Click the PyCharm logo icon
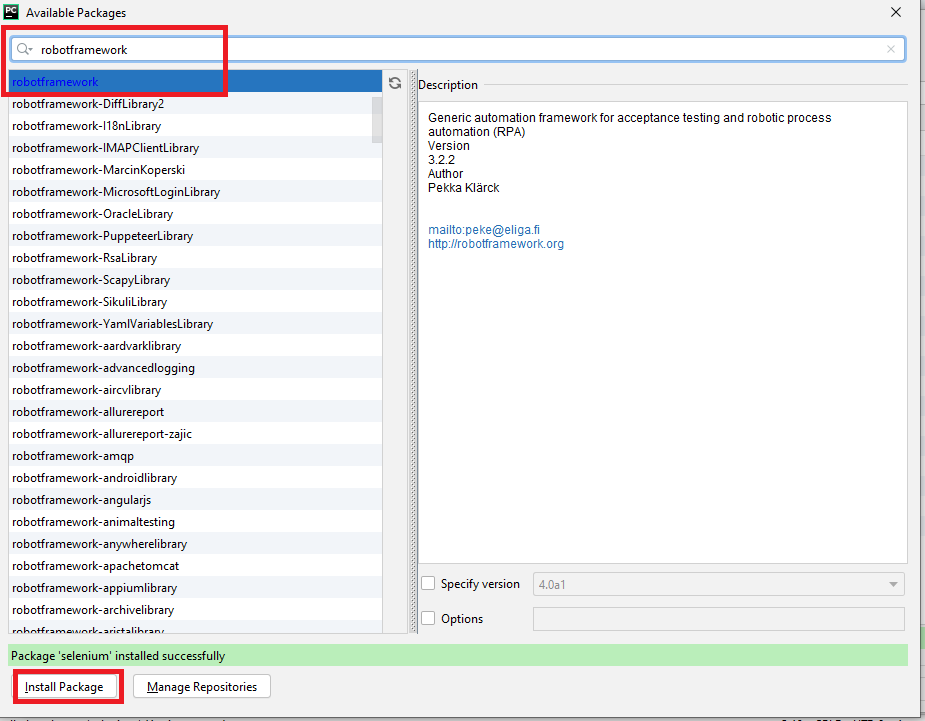This screenshot has height=721, width=925. tap(11, 12)
